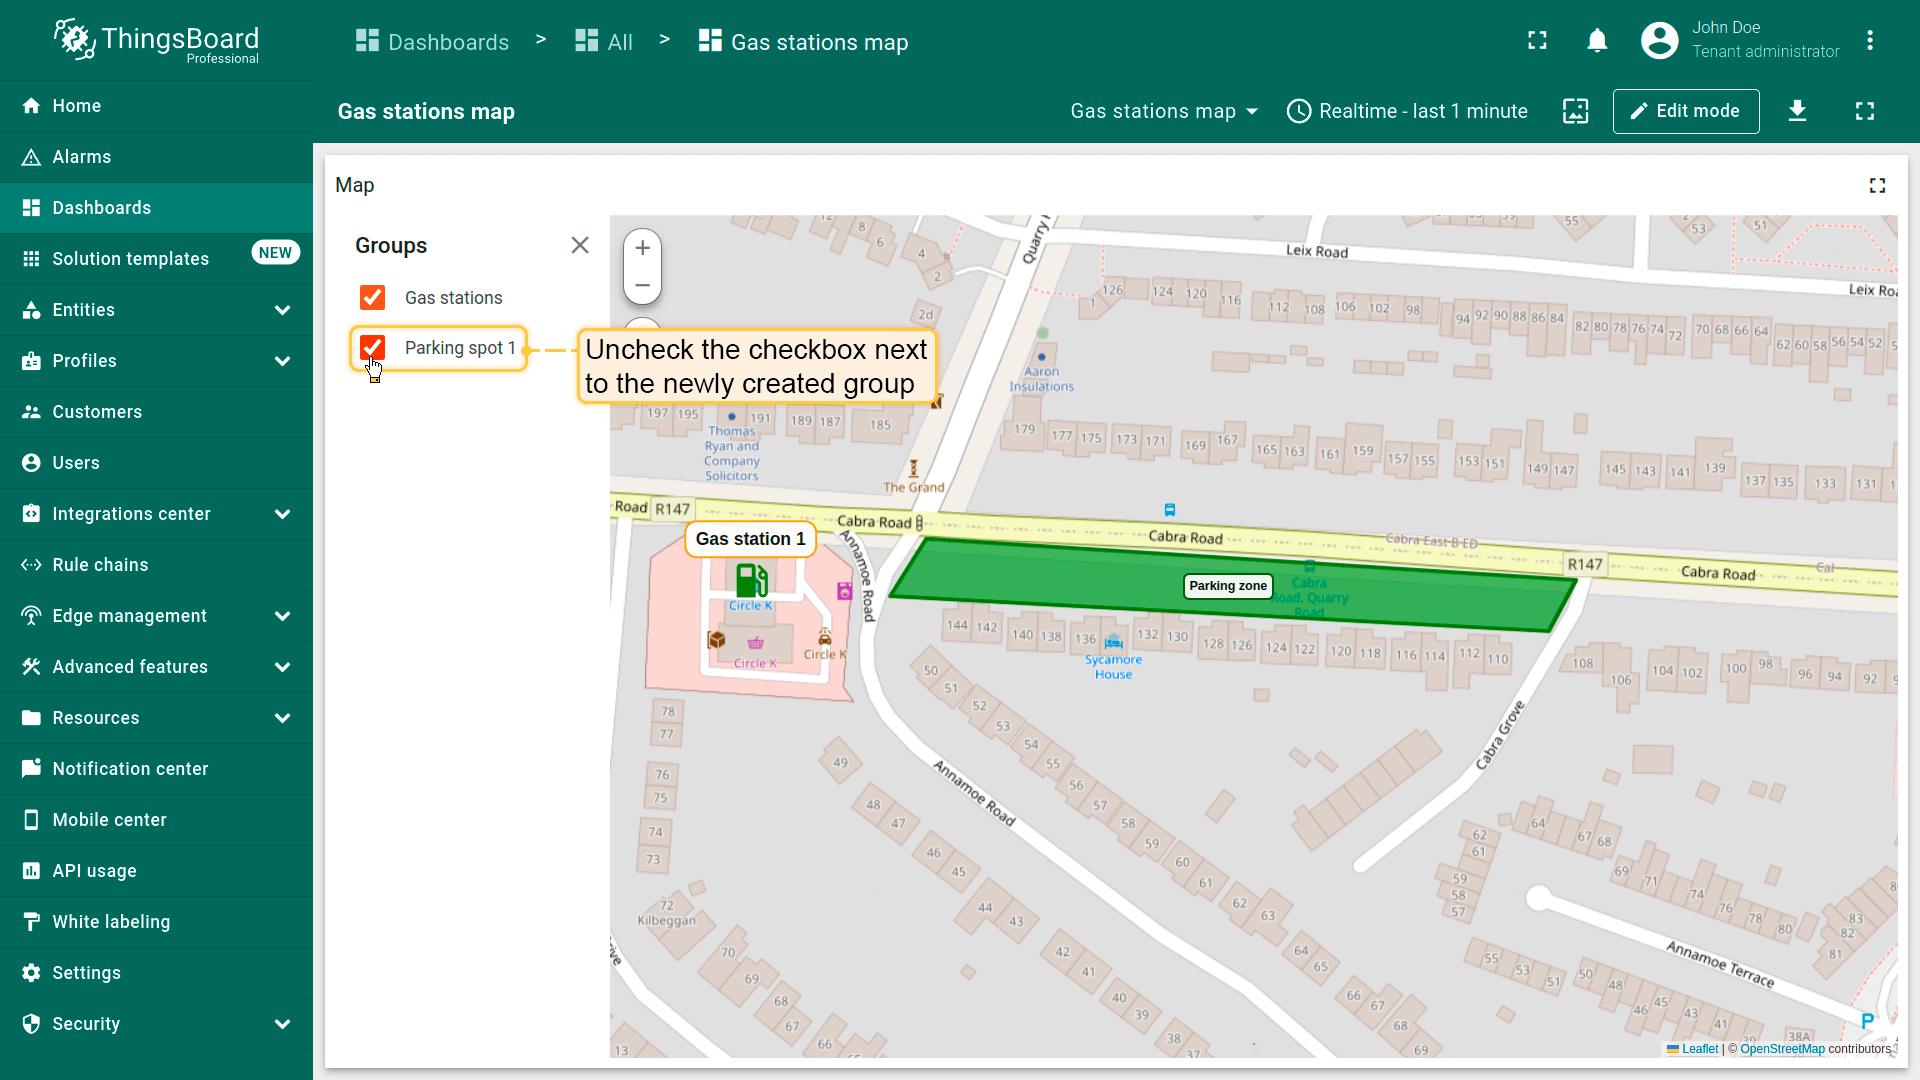Uncheck the Gas stations group checkbox
1920x1080 pixels.
[372, 298]
